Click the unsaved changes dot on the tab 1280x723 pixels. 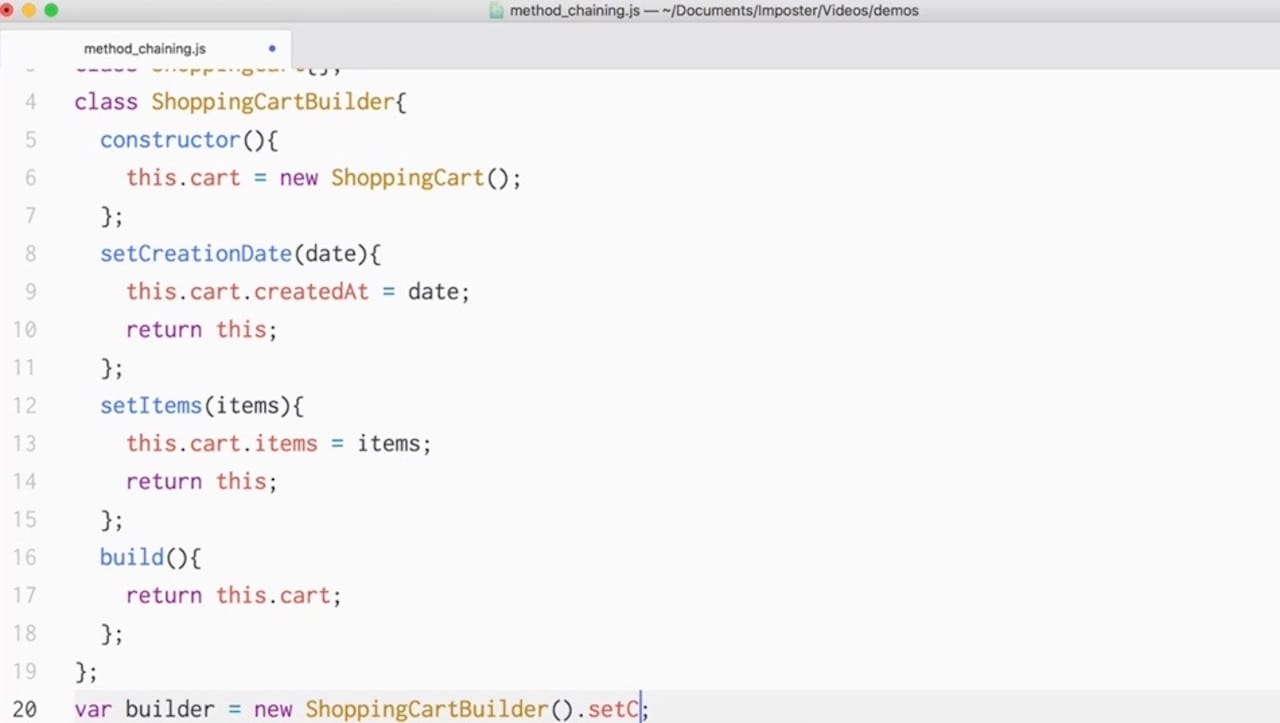(271, 48)
